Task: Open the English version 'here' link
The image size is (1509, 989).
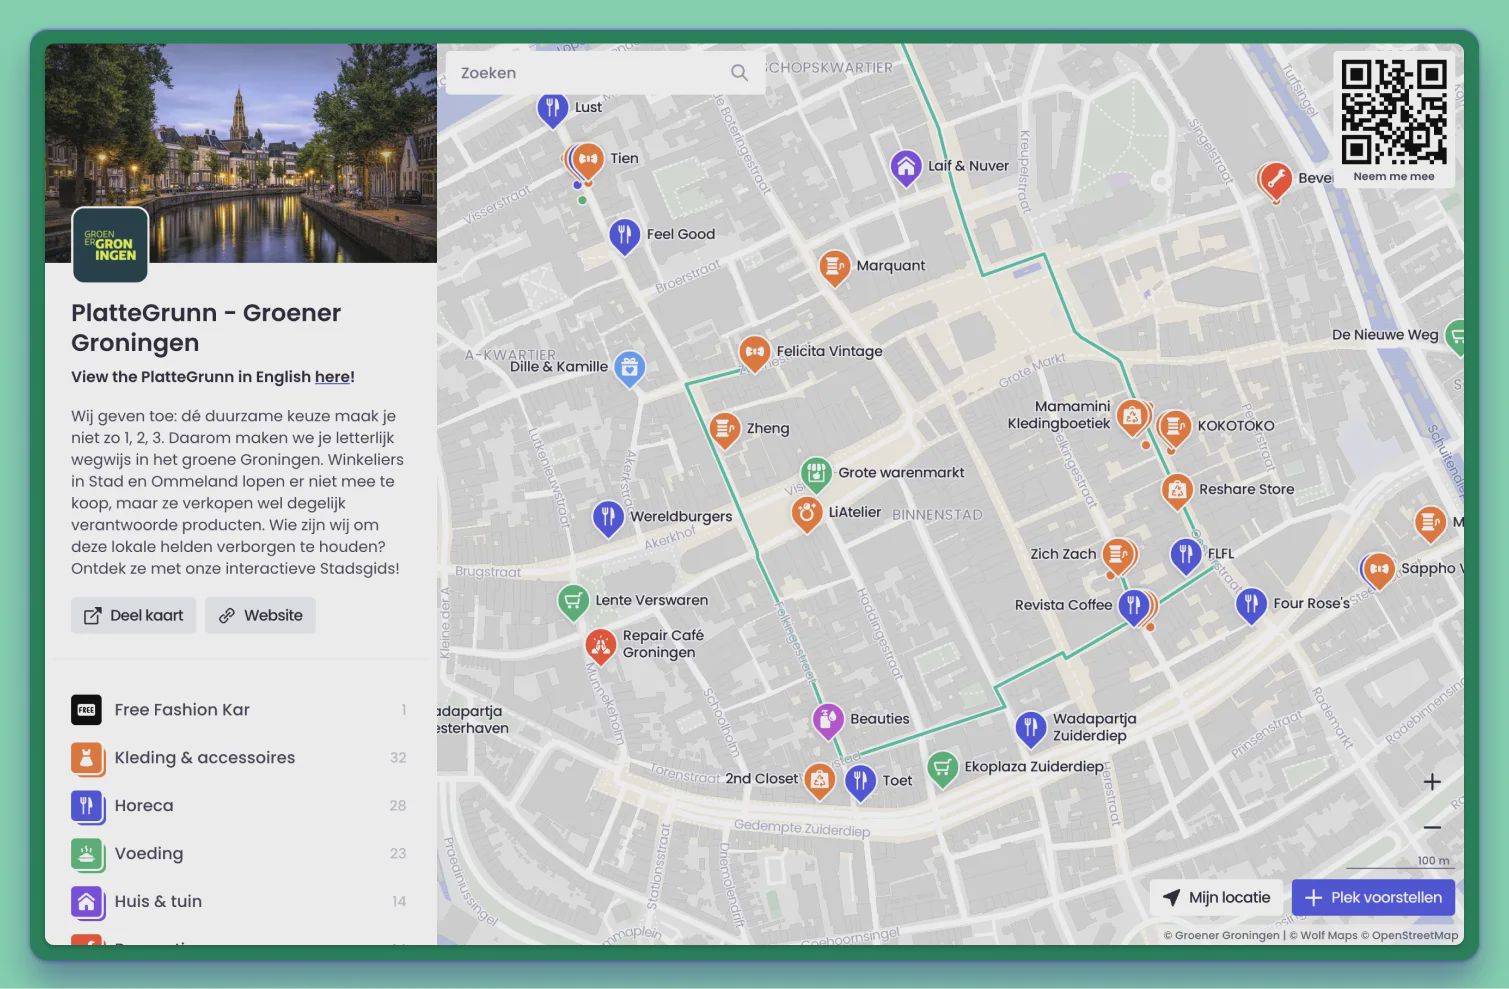Action: [332, 377]
